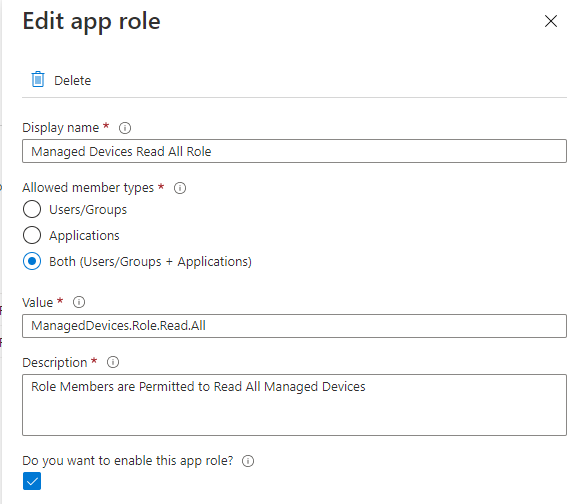This screenshot has width=573, height=504.
Task: Click inside the Description text area
Action: coord(295,405)
